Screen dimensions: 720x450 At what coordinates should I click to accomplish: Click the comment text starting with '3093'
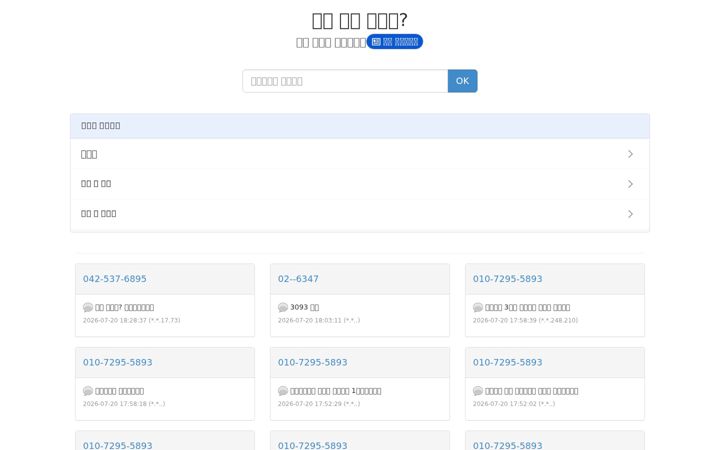coord(304,307)
